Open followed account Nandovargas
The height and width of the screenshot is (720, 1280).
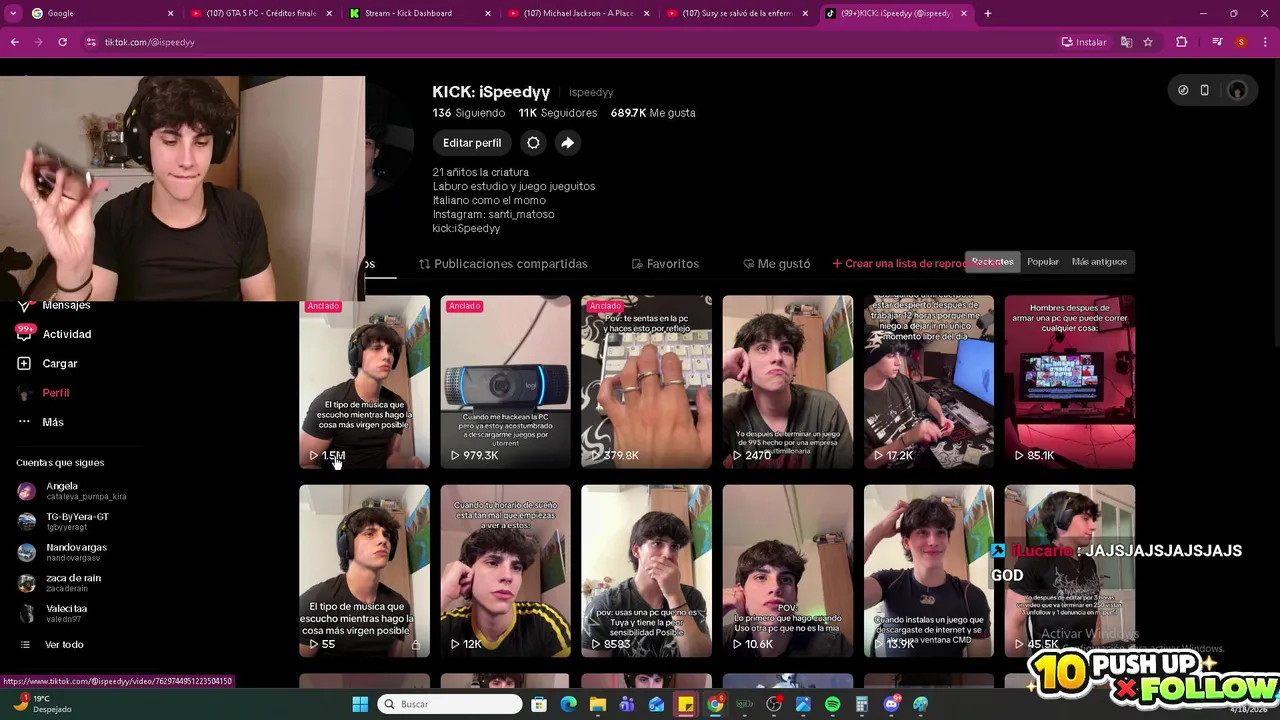pos(62,552)
